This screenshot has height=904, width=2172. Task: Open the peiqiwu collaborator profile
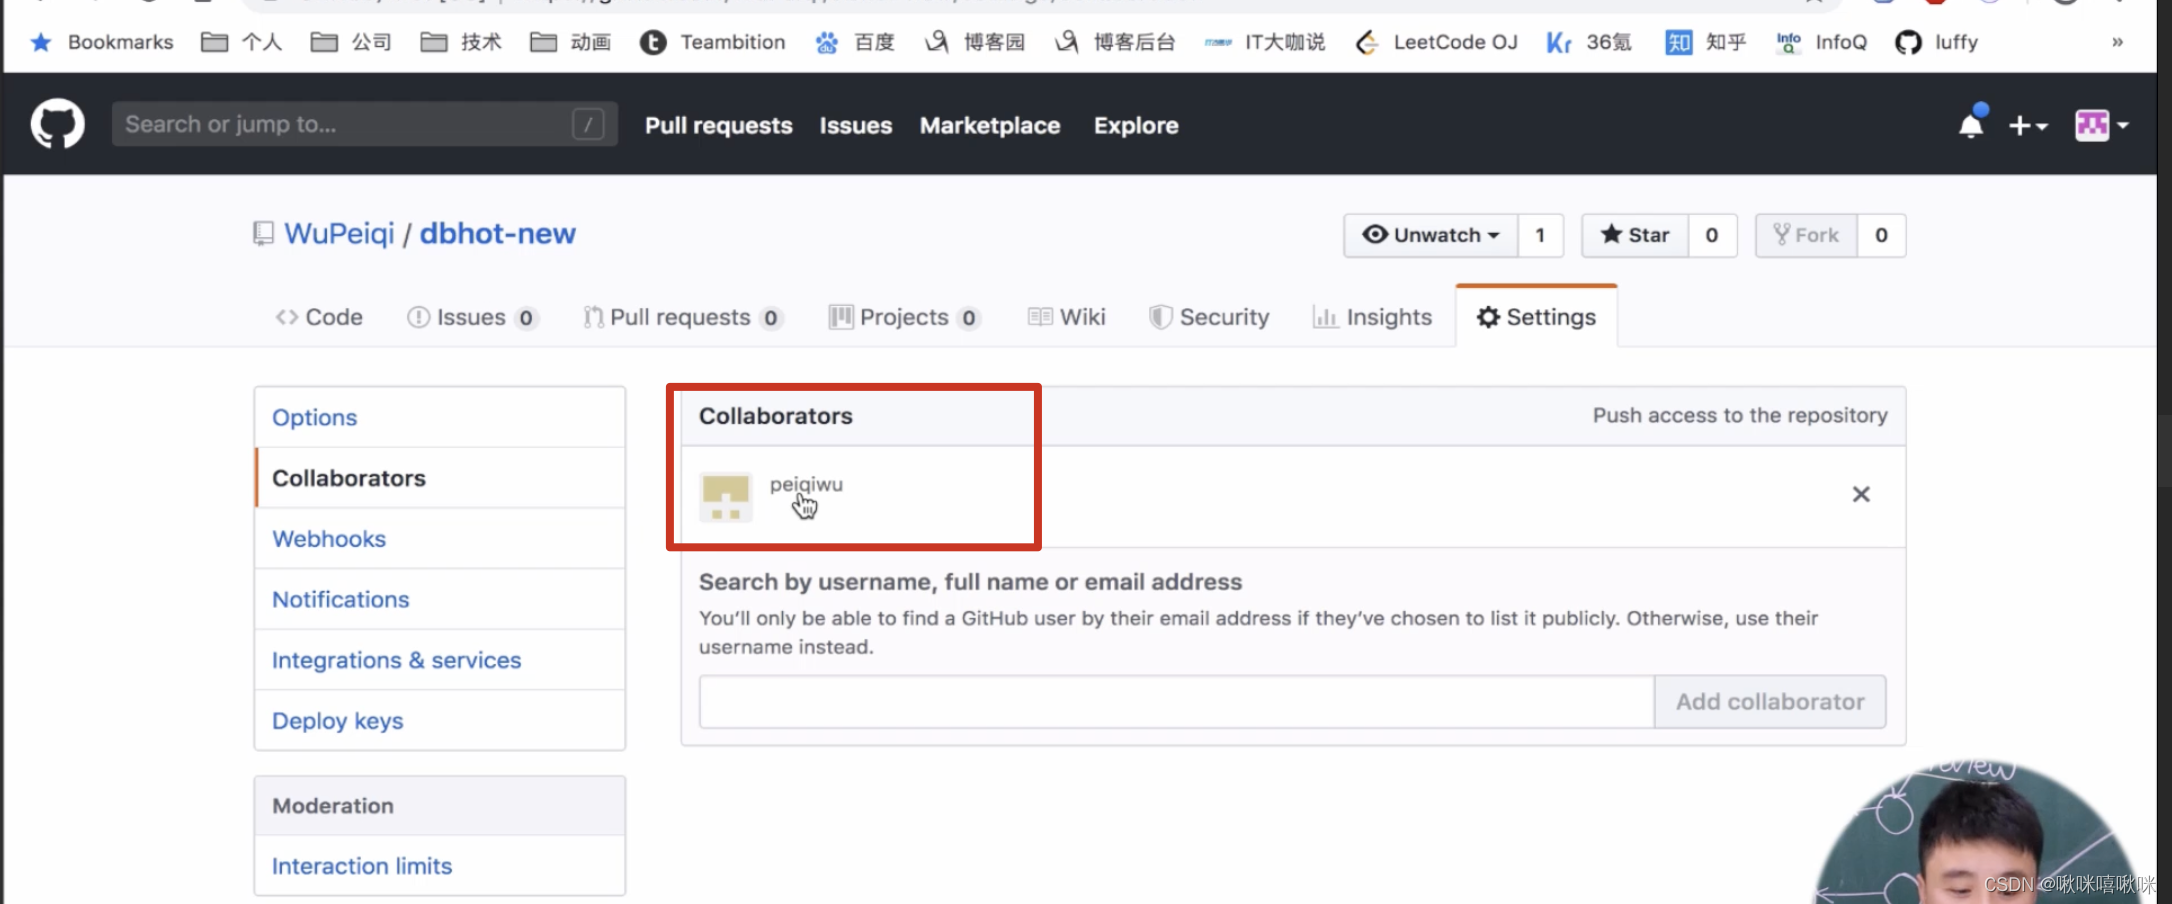point(806,484)
